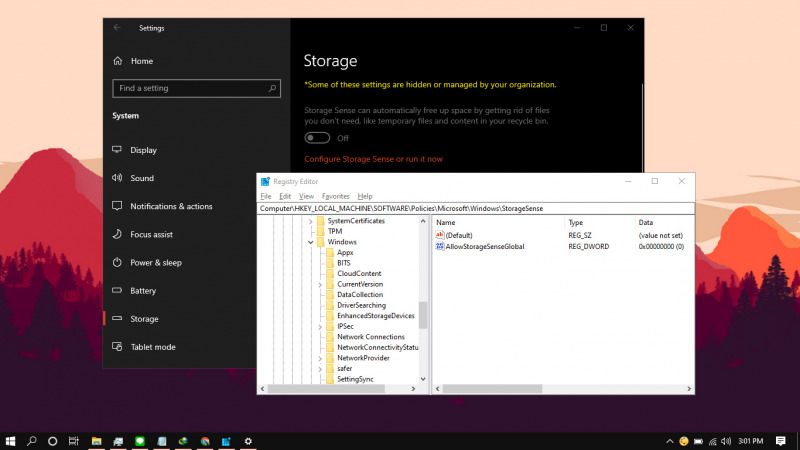Select the (Default) registry value
This screenshot has width=800, height=450.
[x=459, y=236]
